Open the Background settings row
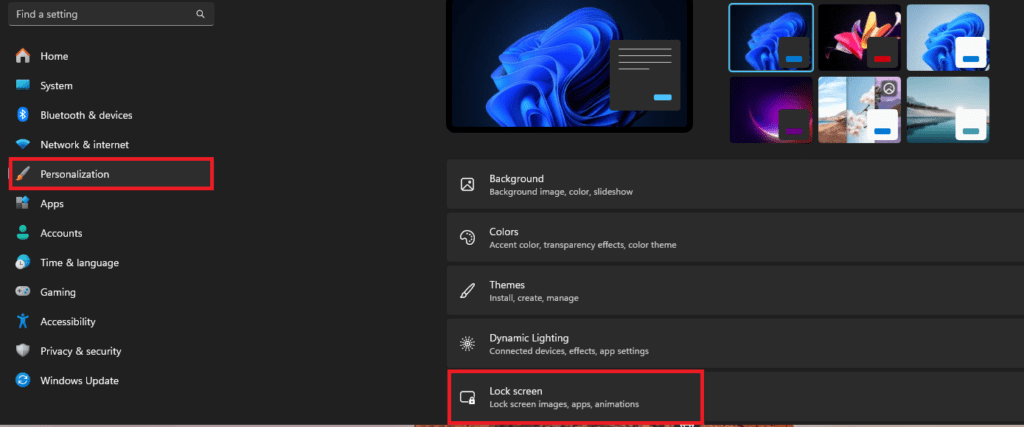Viewport: 1024px width, 427px height. click(x=735, y=184)
